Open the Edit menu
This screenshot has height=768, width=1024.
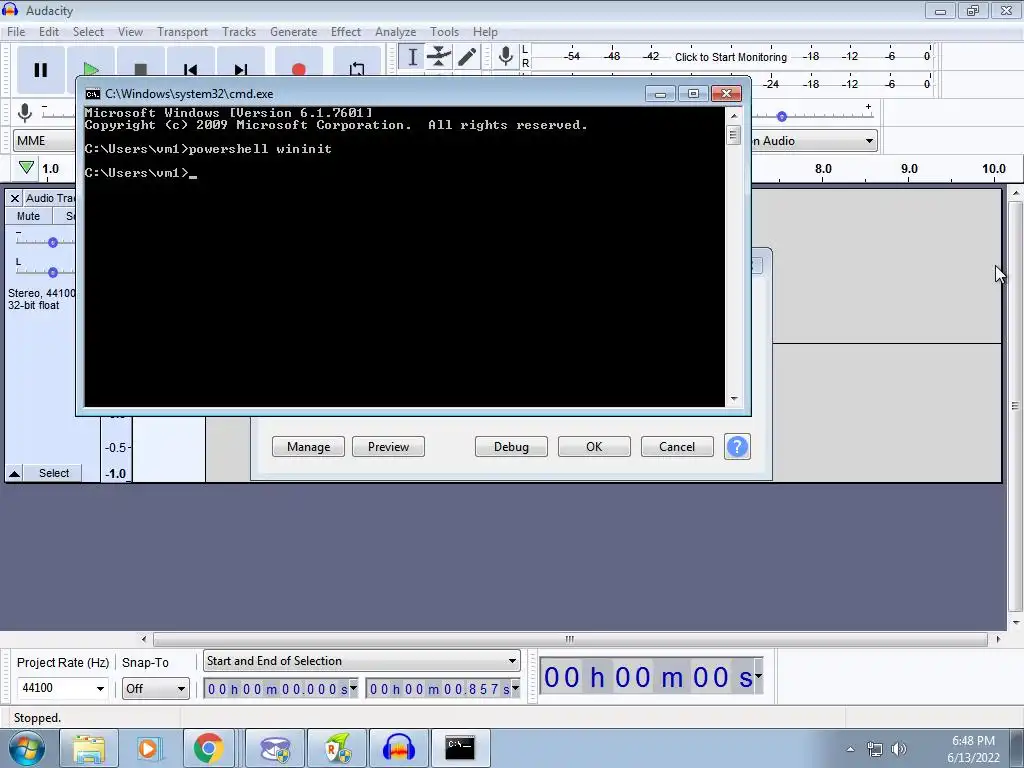click(49, 31)
